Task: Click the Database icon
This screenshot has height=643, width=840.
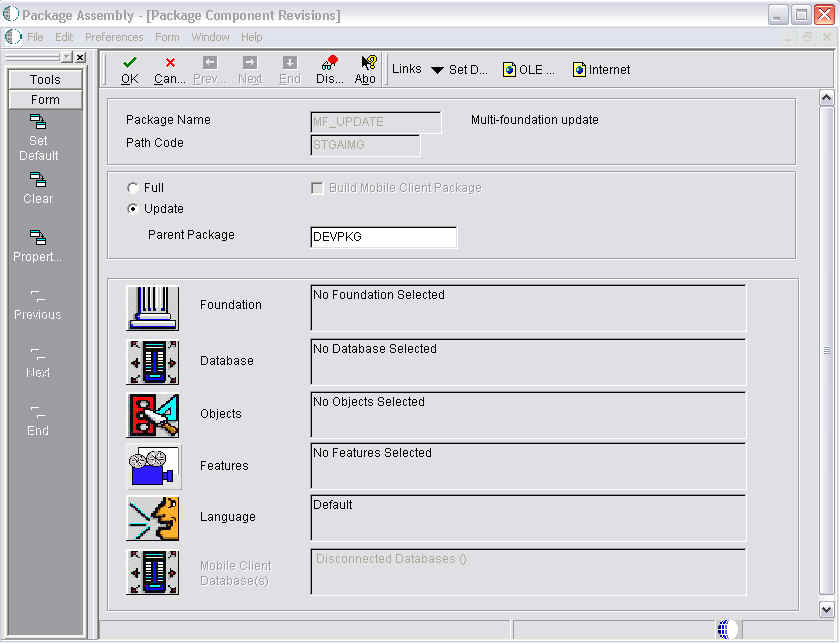Action: (x=153, y=362)
